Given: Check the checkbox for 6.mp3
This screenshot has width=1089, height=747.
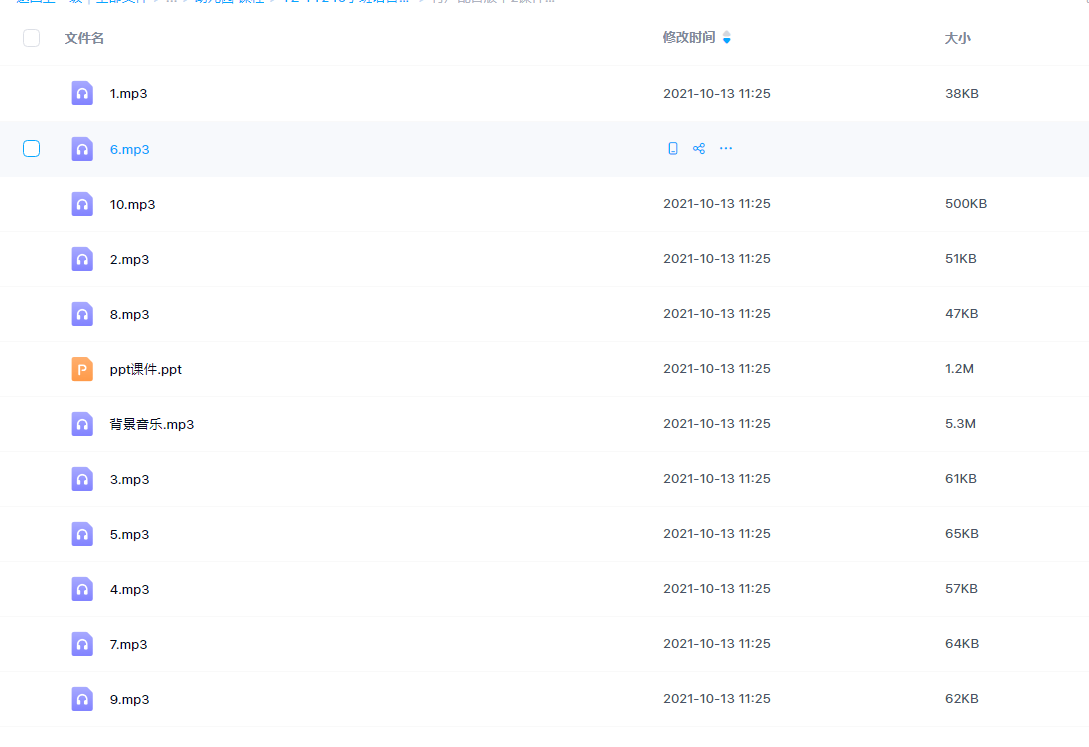Looking at the screenshot, I should coord(31,149).
